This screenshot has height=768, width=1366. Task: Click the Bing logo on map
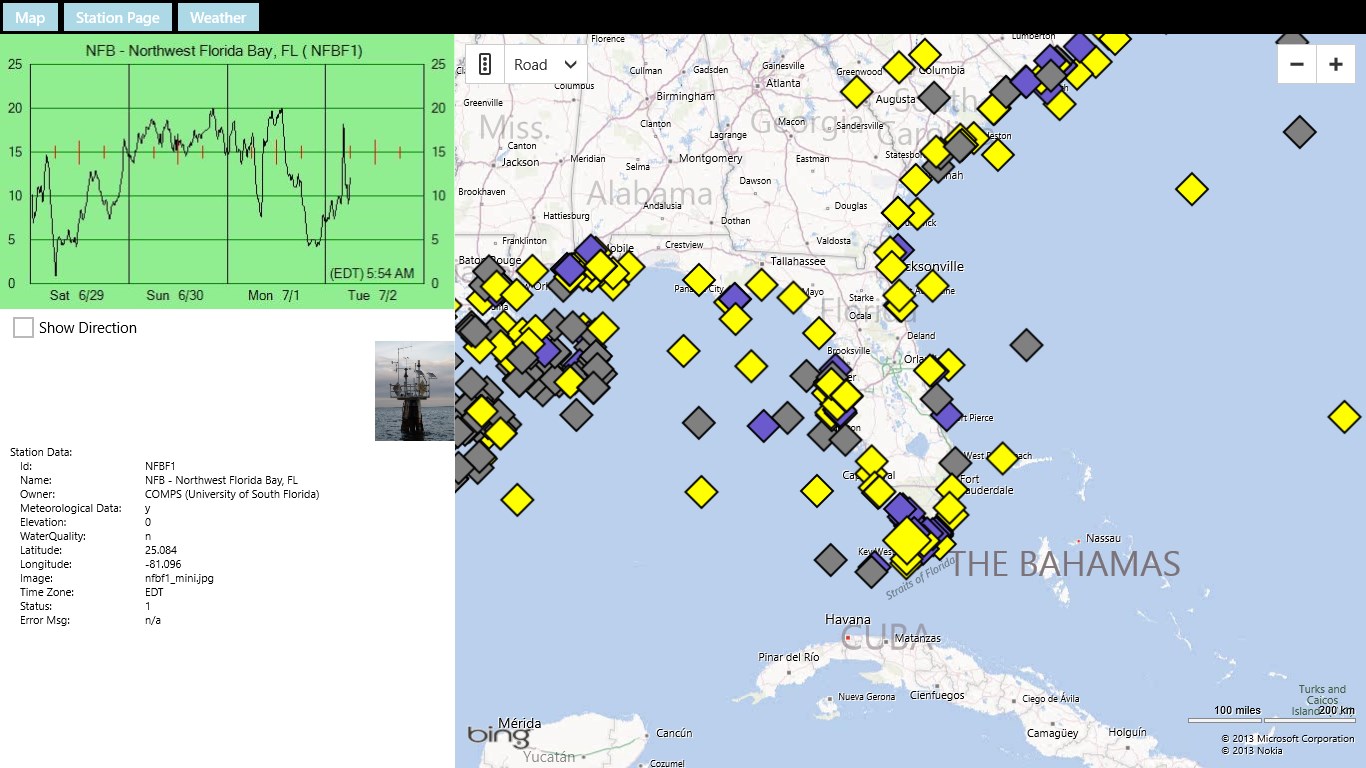pos(499,735)
